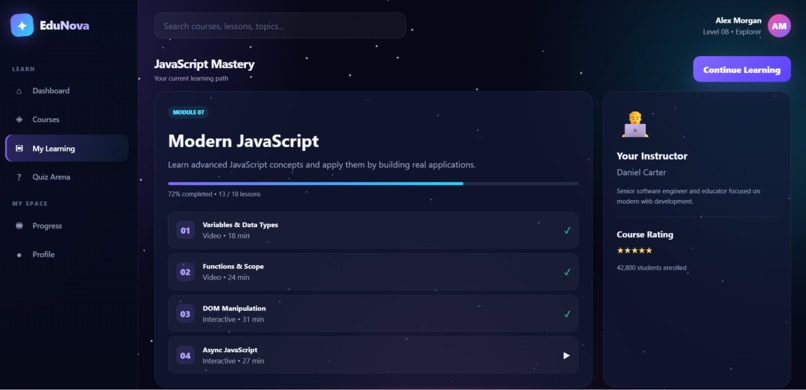Click checkmark on Functions & Scope lesson

567,272
